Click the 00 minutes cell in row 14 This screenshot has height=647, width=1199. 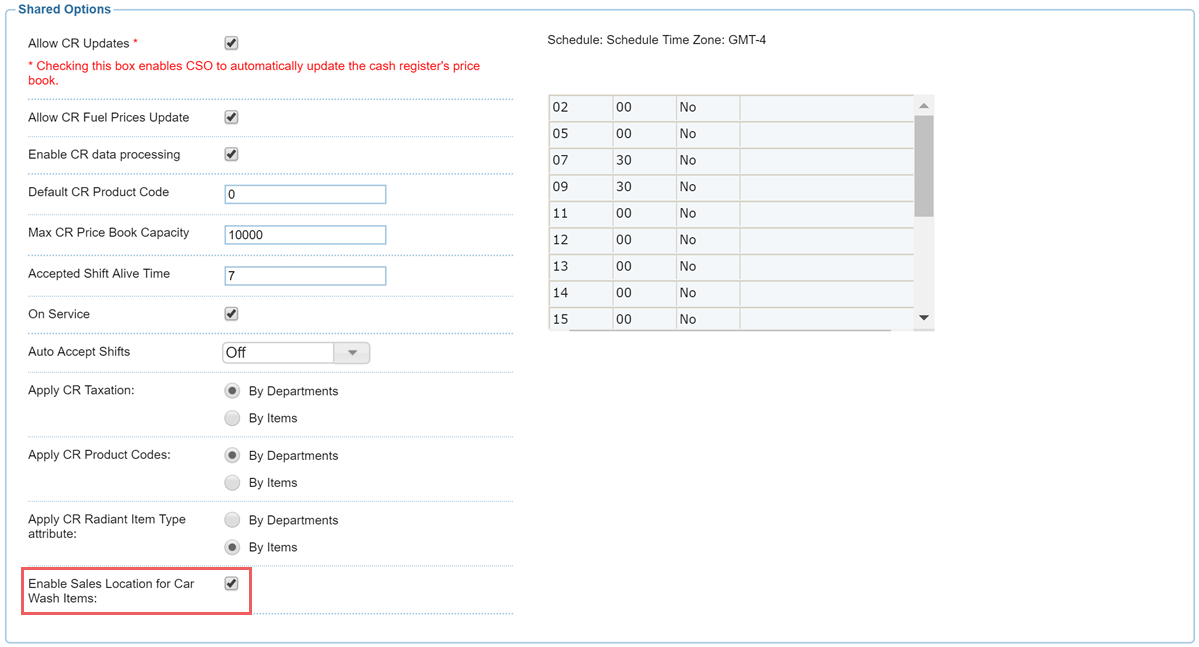(x=645, y=293)
